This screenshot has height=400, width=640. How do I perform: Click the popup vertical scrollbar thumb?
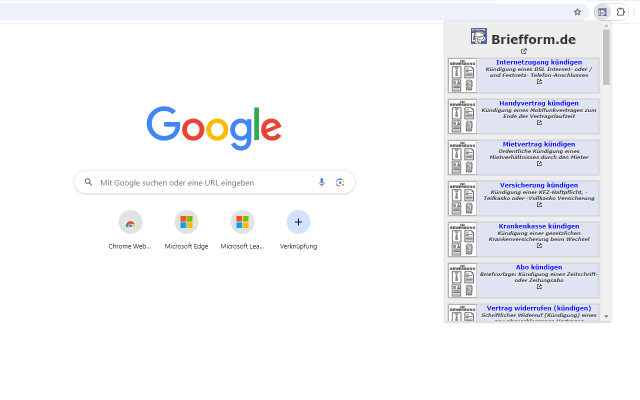pyautogui.click(x=606, y=57)
